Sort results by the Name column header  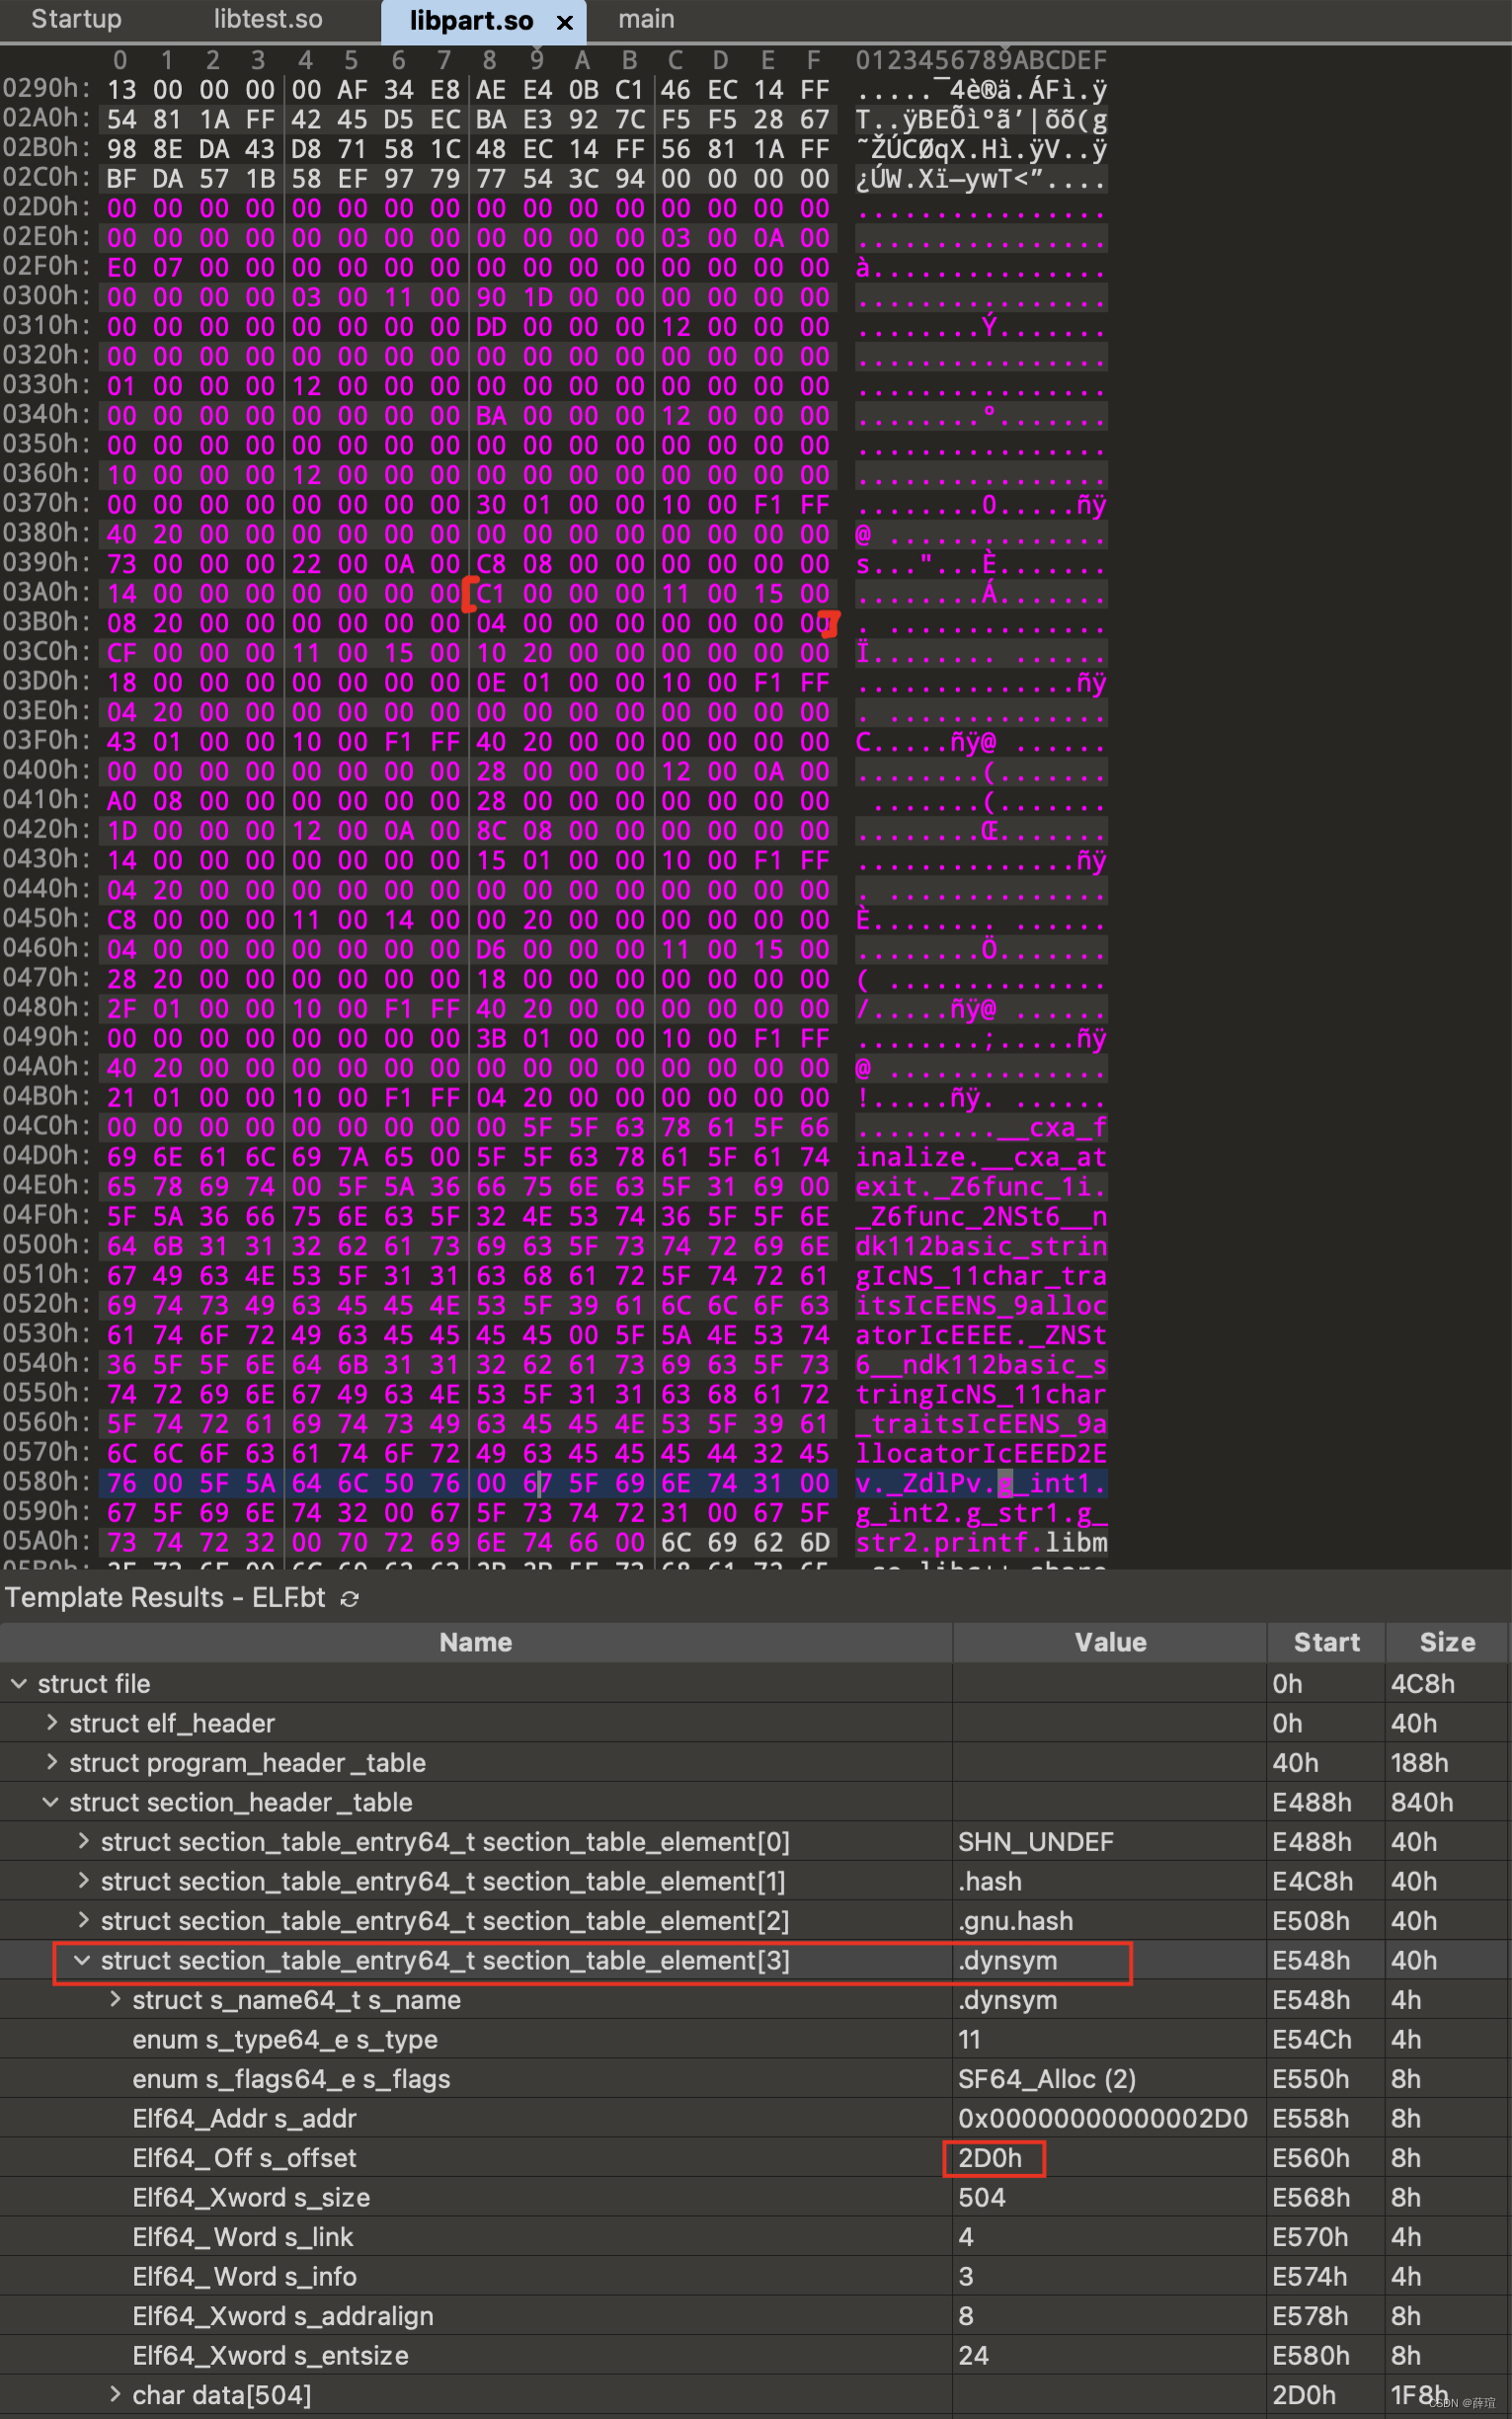476,1642
